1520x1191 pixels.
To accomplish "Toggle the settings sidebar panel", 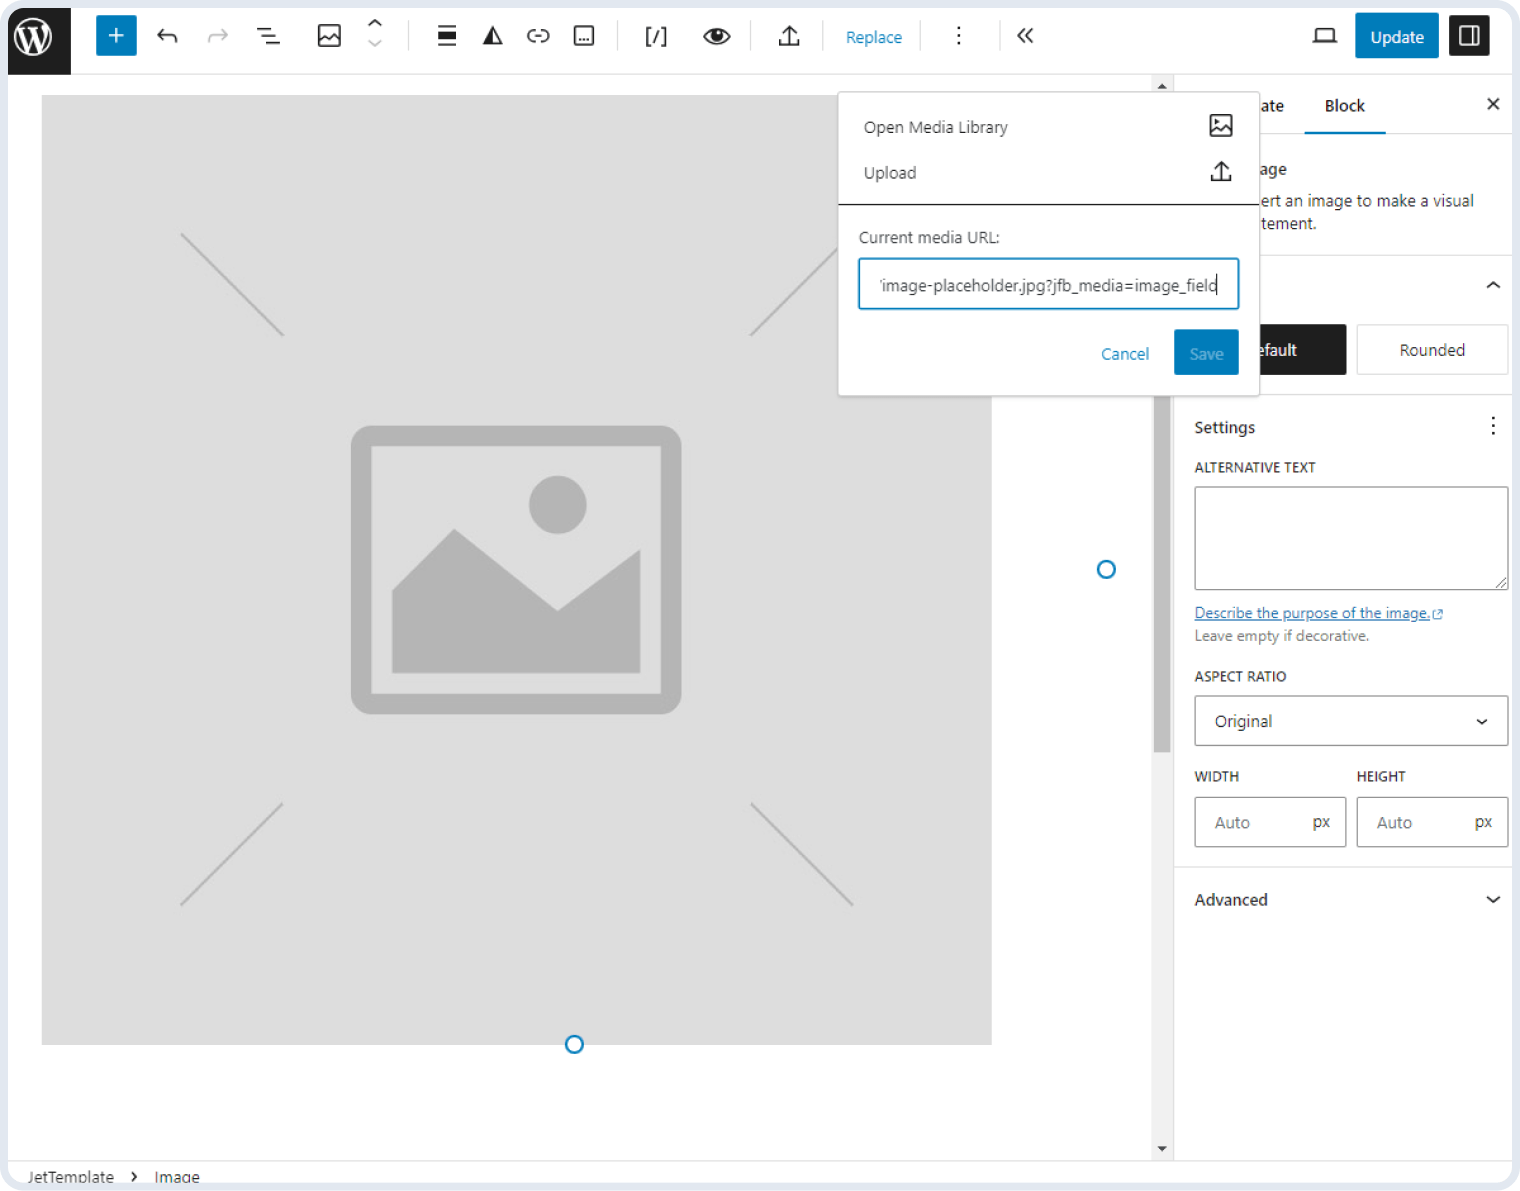I will point(1469,35).
